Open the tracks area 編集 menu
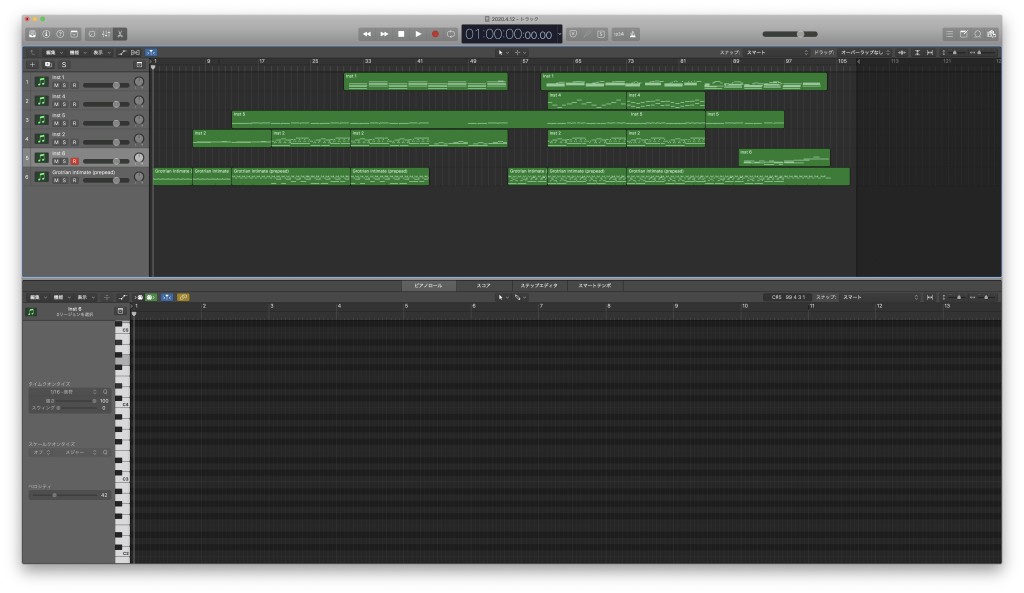This screenshot has height=593, width=1024. (51, 51)
